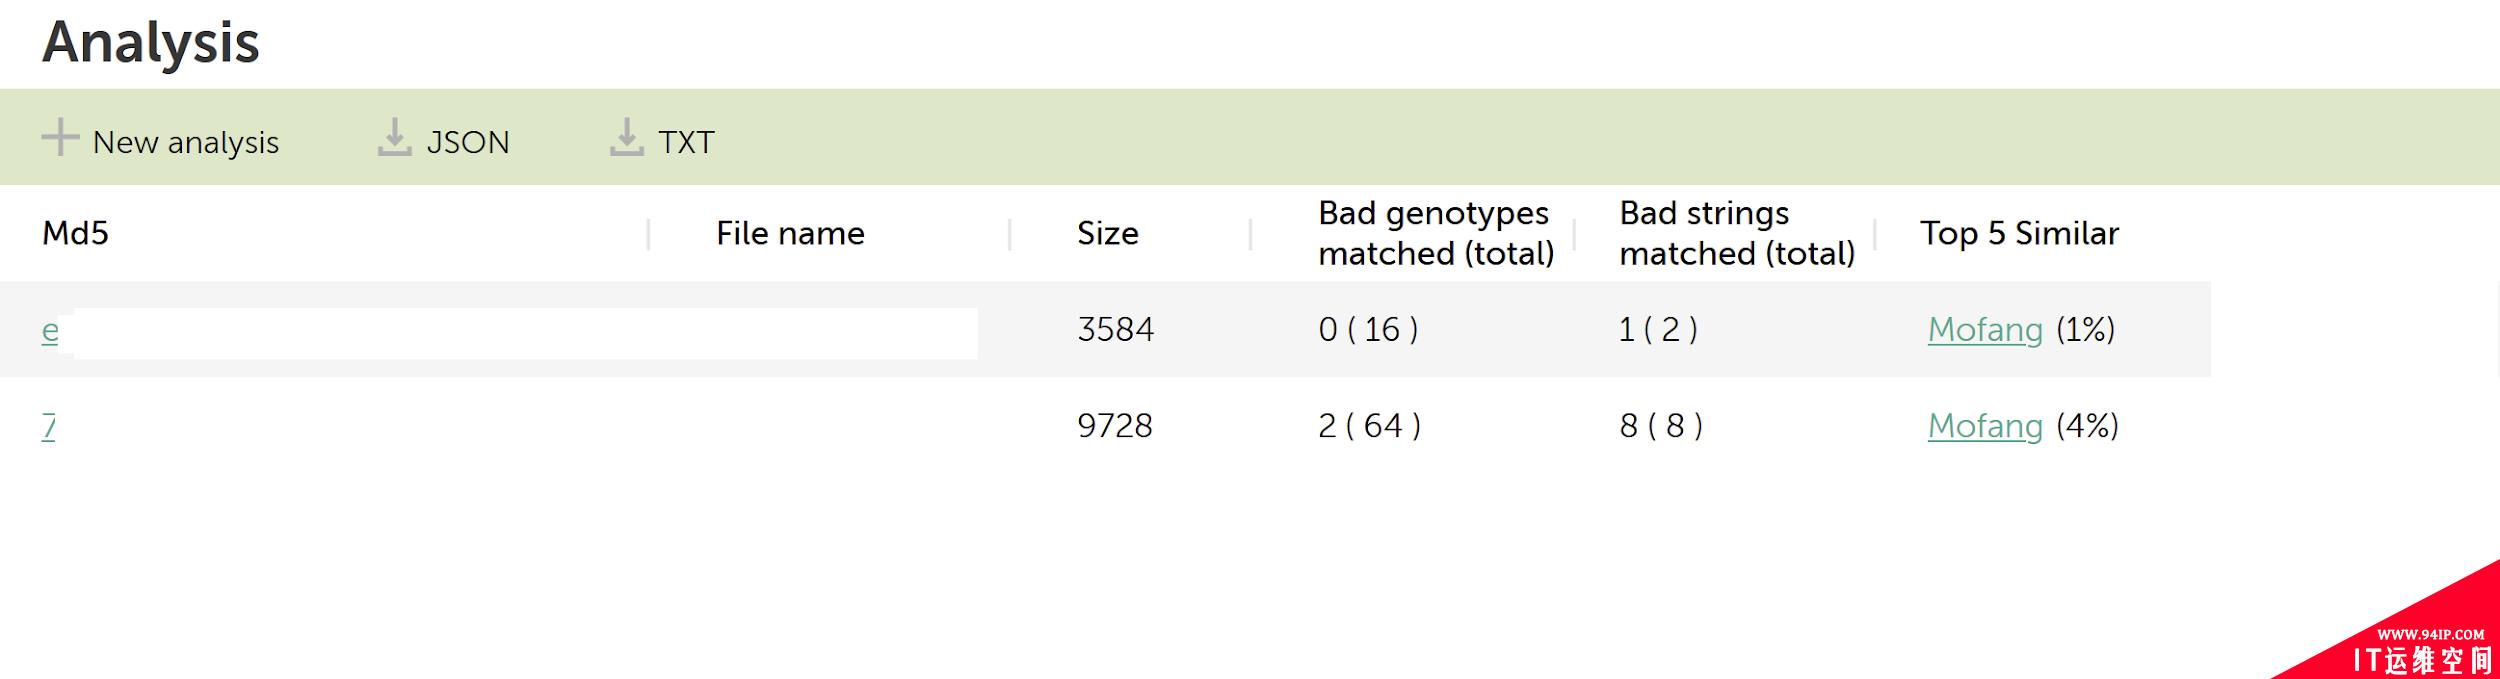The height and width of the screenshot is (679, 2500).
Task: Open the Md5 link starting with 'e'
Action: pyautogui.click(x=50, y=330)
